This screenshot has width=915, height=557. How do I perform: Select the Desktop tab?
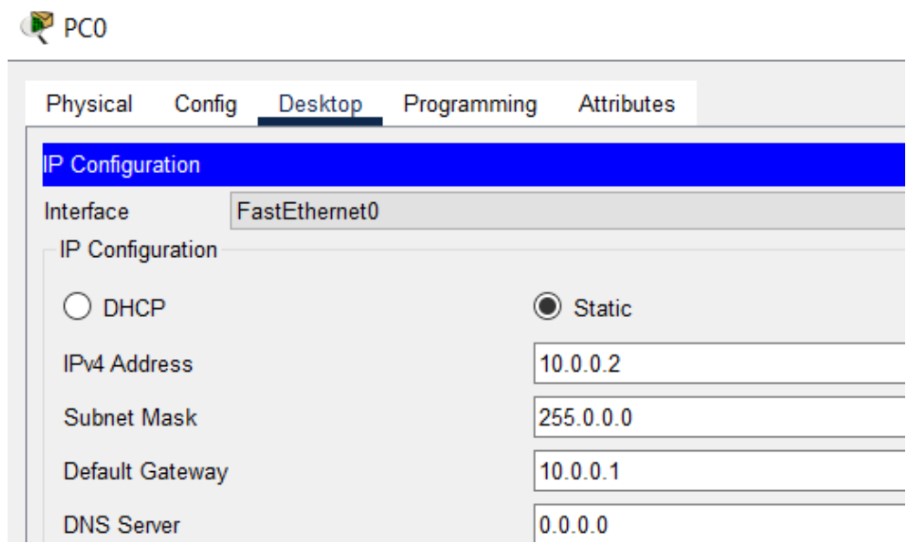pos(320,104)
